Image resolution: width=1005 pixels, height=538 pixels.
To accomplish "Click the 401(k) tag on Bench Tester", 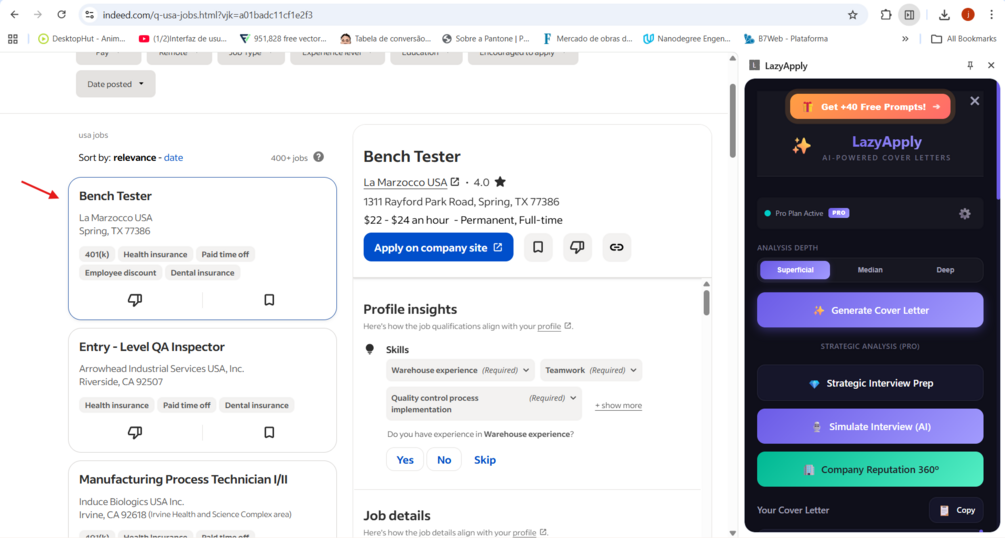I will coord(97,255).
